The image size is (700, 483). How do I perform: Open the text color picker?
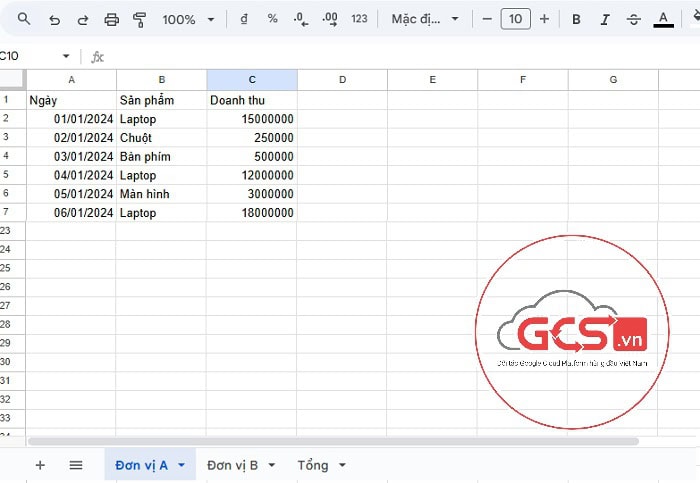(x=662, y=19)
